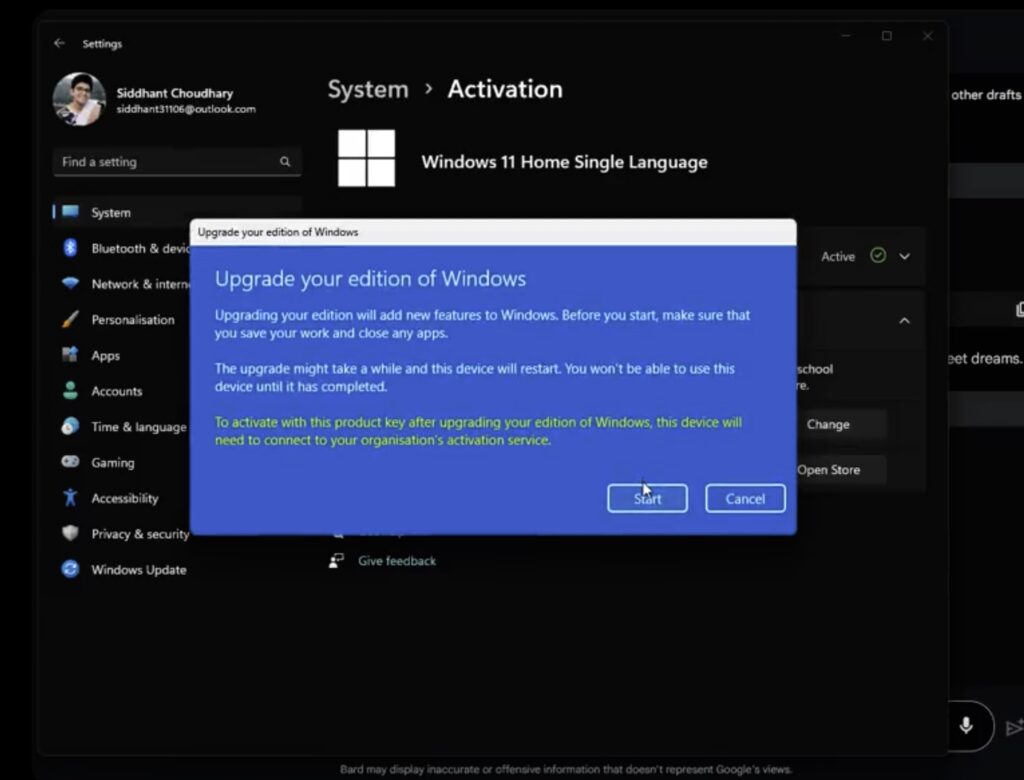Click the search magnifier in Find a setting
Screen dimensions: 1024x780
(285, 161)
